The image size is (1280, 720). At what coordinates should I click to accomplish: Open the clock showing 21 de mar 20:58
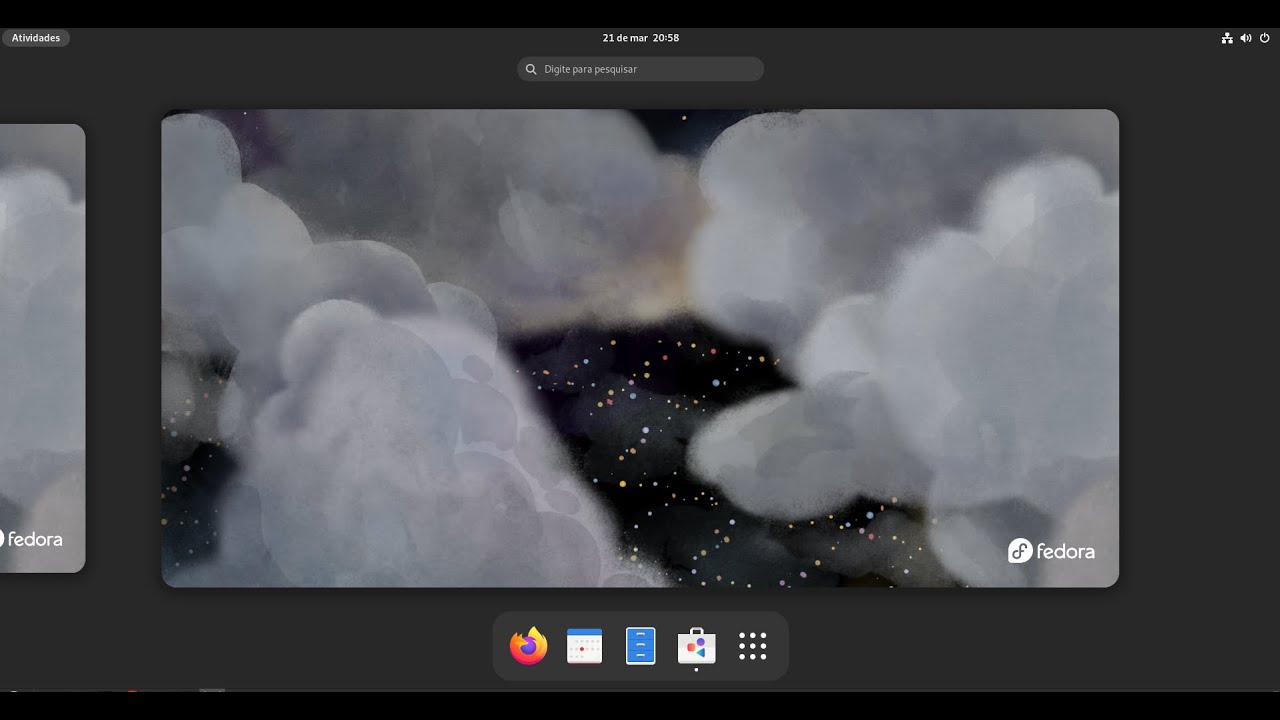pos(641,38)
